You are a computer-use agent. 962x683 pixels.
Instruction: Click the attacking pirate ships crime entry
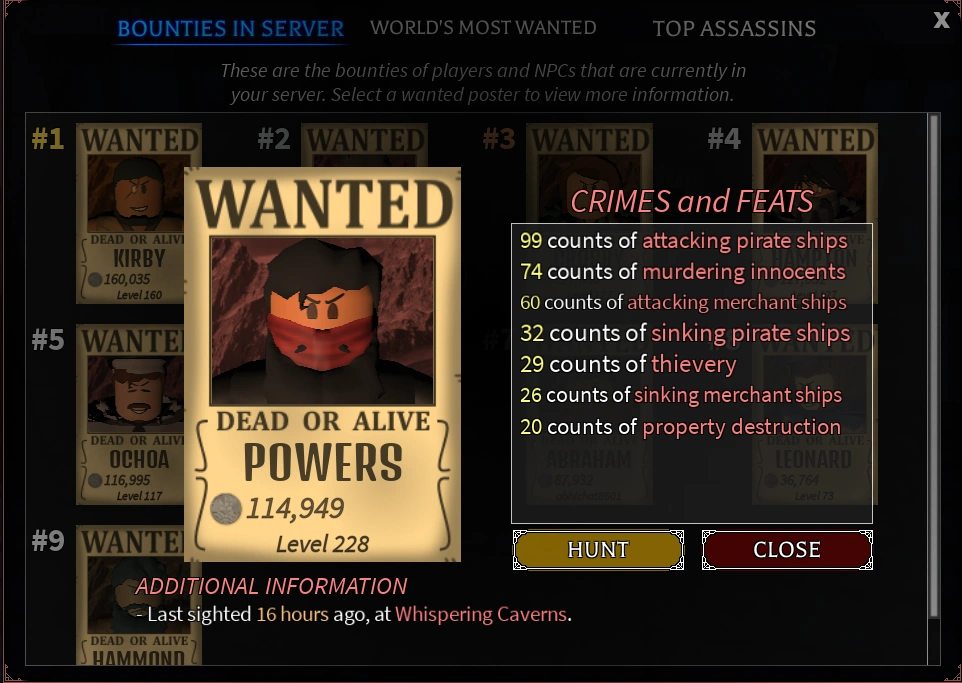pos(684,241)
